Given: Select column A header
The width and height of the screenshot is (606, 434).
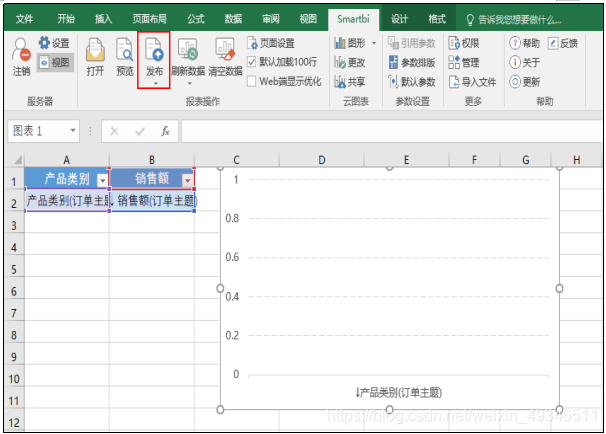Looking at the screenshot, I should click(66, 160).
